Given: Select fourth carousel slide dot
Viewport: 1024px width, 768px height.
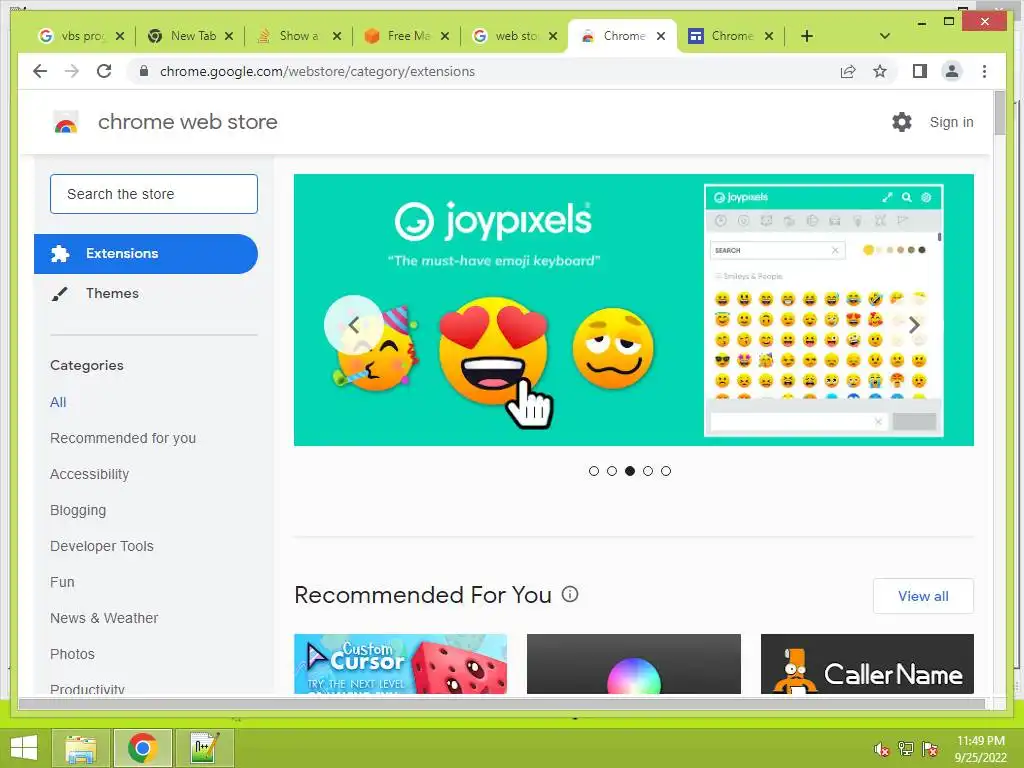Looking at the screenshot, I should [648, 471].
